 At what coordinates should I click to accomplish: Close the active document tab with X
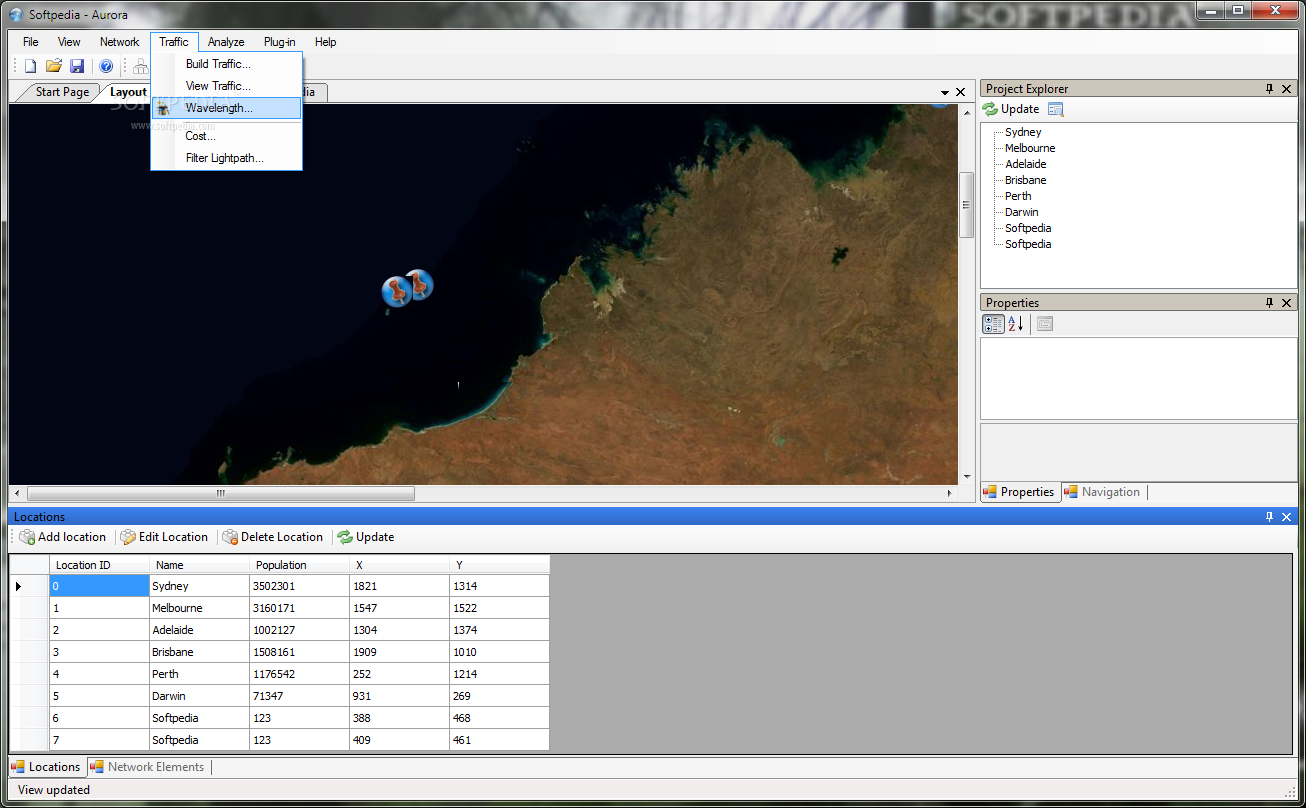[x=961, y=92]
